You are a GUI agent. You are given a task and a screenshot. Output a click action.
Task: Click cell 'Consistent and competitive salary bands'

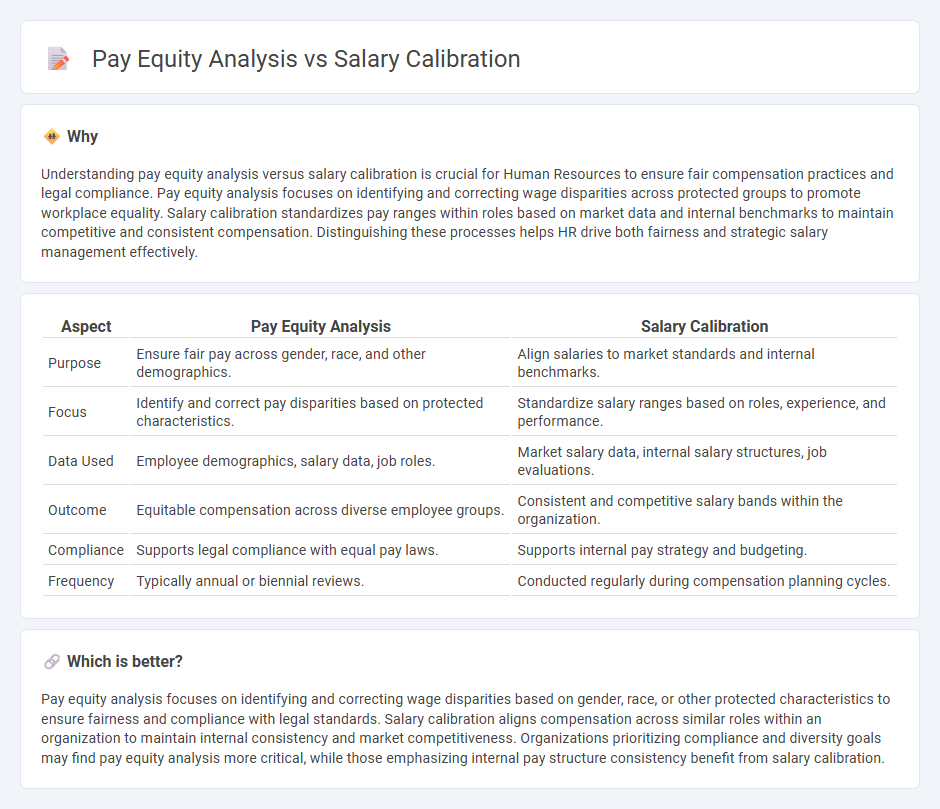[704, 510]
